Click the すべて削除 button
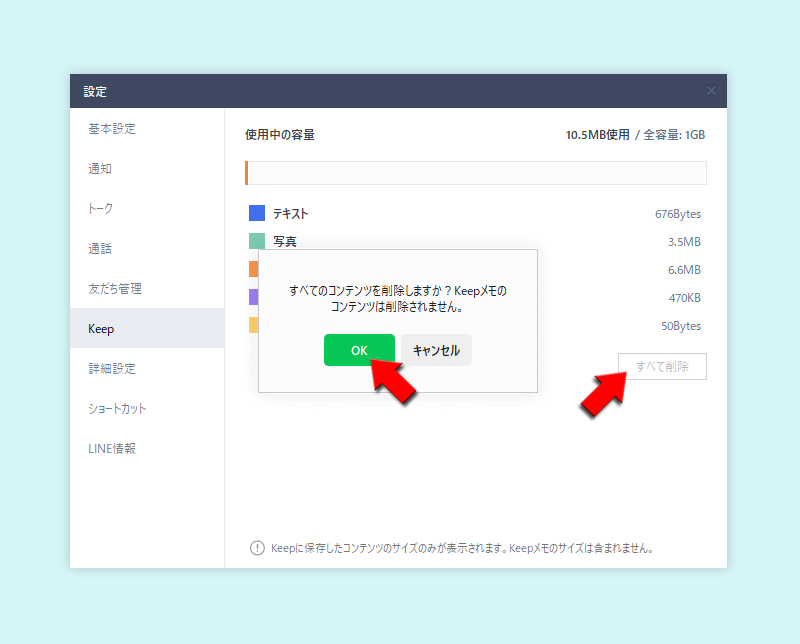The height and width of the screenshot is (644, 800). coord(662,366)
